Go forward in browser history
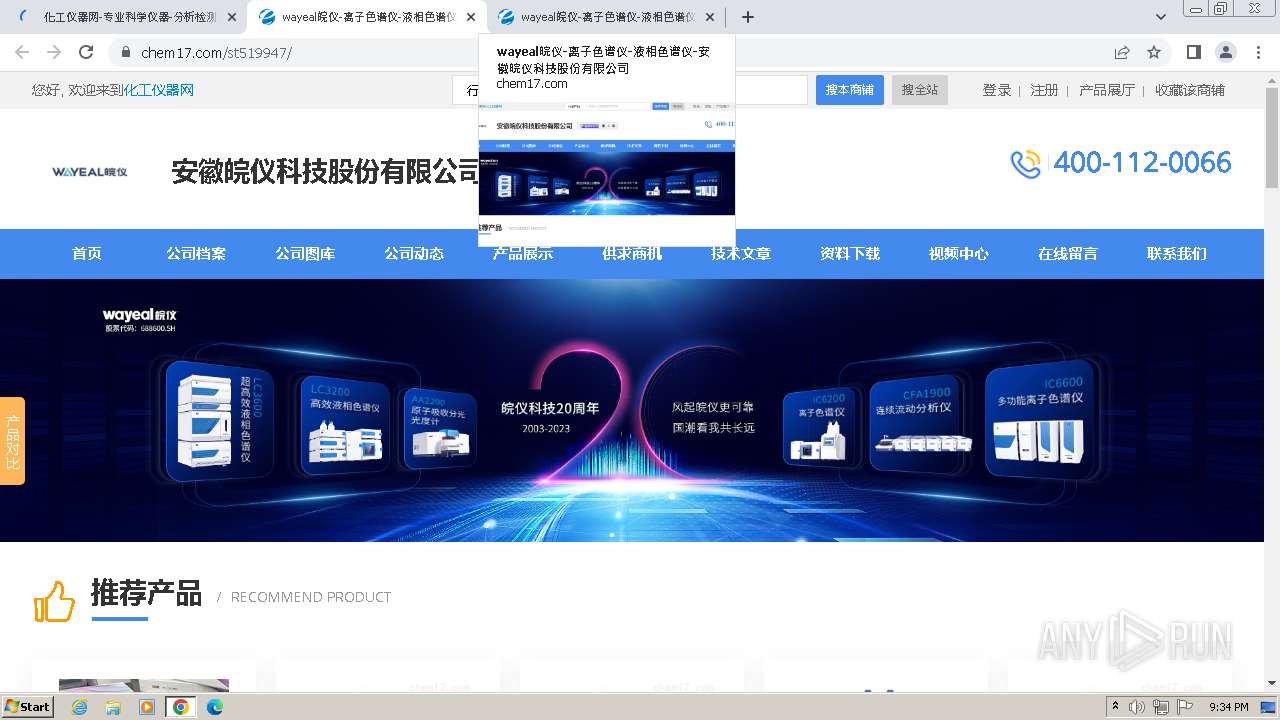This screenshot has width=1280, height=720. pyautogui.click(x=54, y=52)
